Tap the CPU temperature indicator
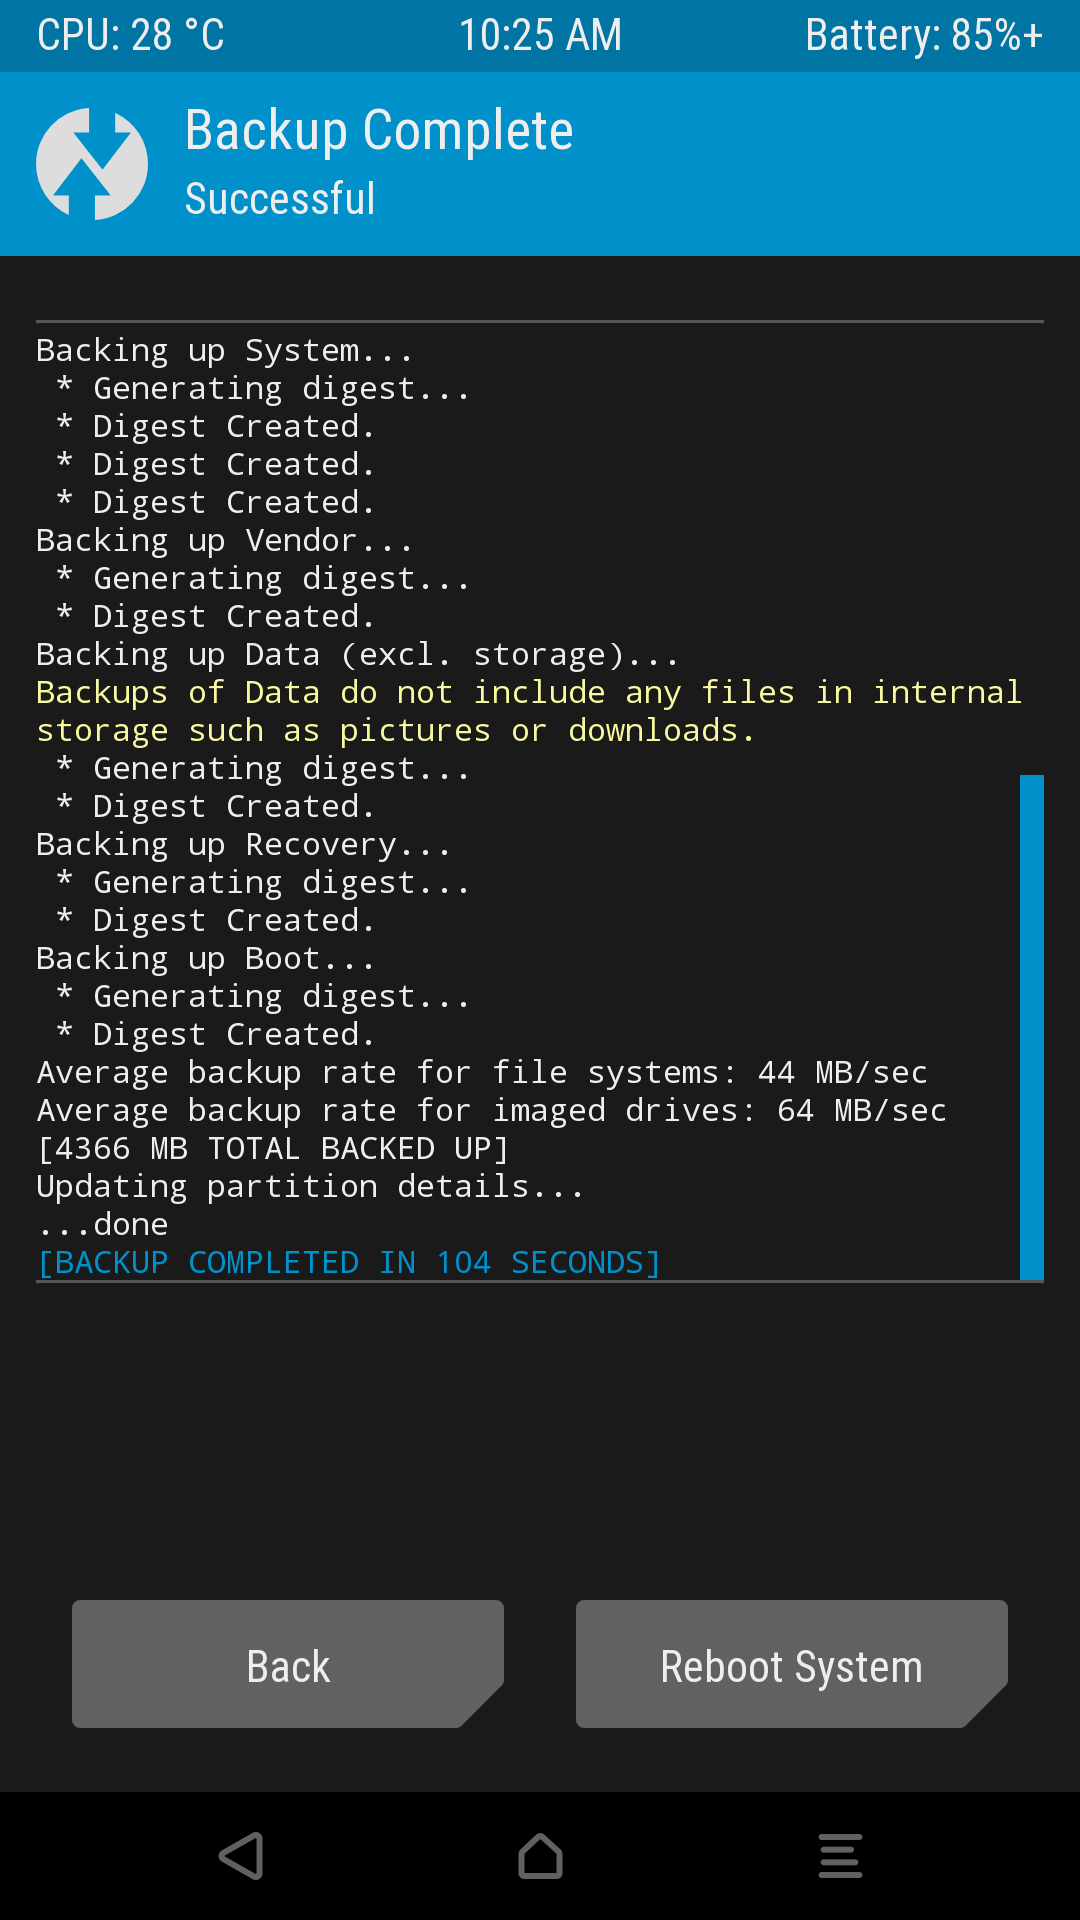Screen dimensions: 1080x1920 (x=131, y=35)
